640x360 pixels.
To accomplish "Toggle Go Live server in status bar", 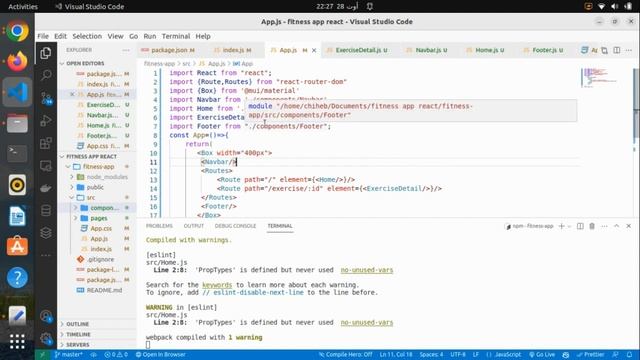I will [542, 355].
